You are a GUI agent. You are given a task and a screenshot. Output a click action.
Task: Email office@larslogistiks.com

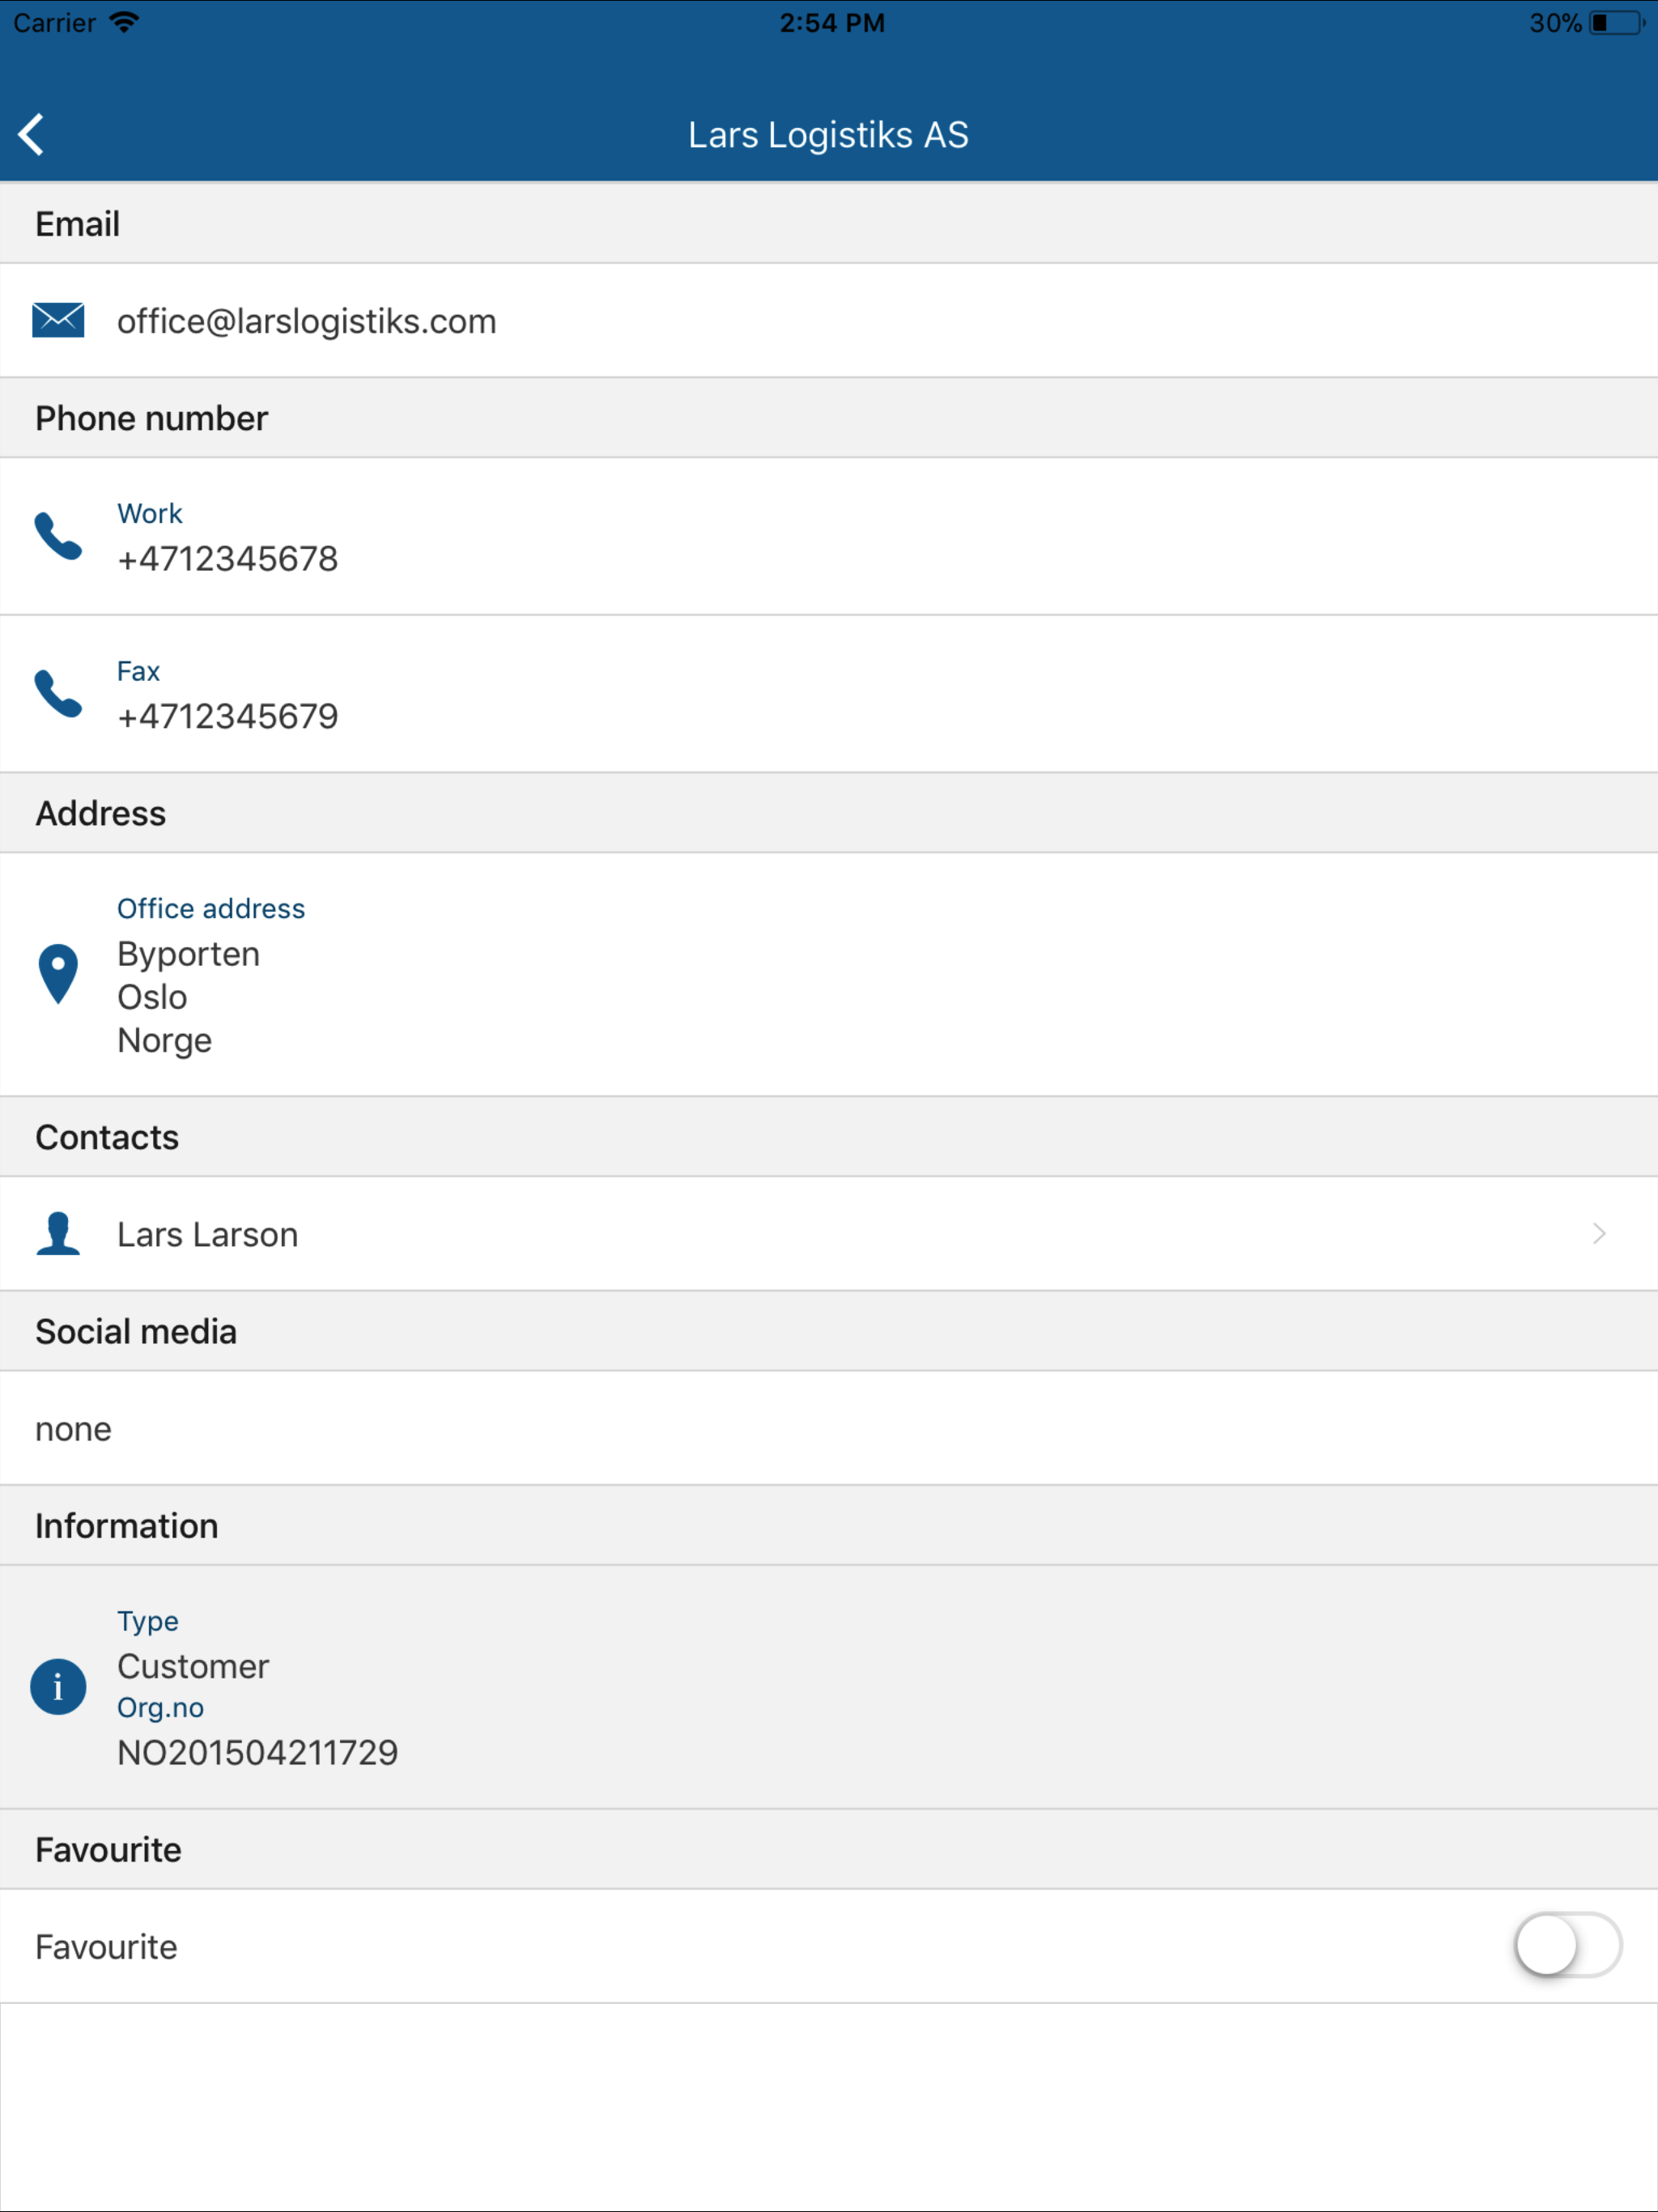pyautogui.click(x=306, y=321)
